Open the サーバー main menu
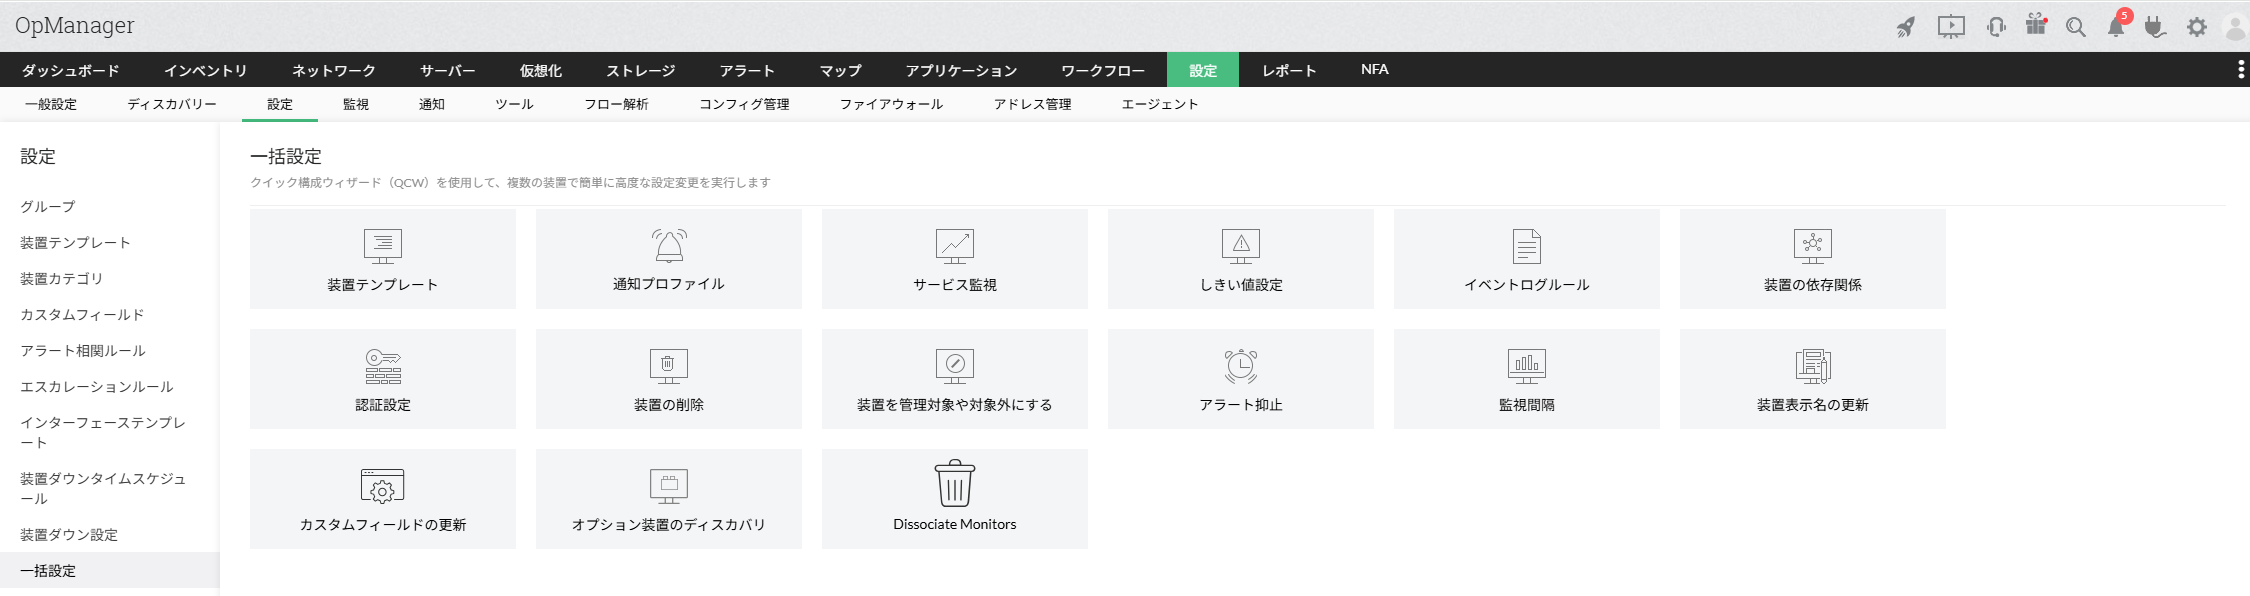 pos(448,70)
